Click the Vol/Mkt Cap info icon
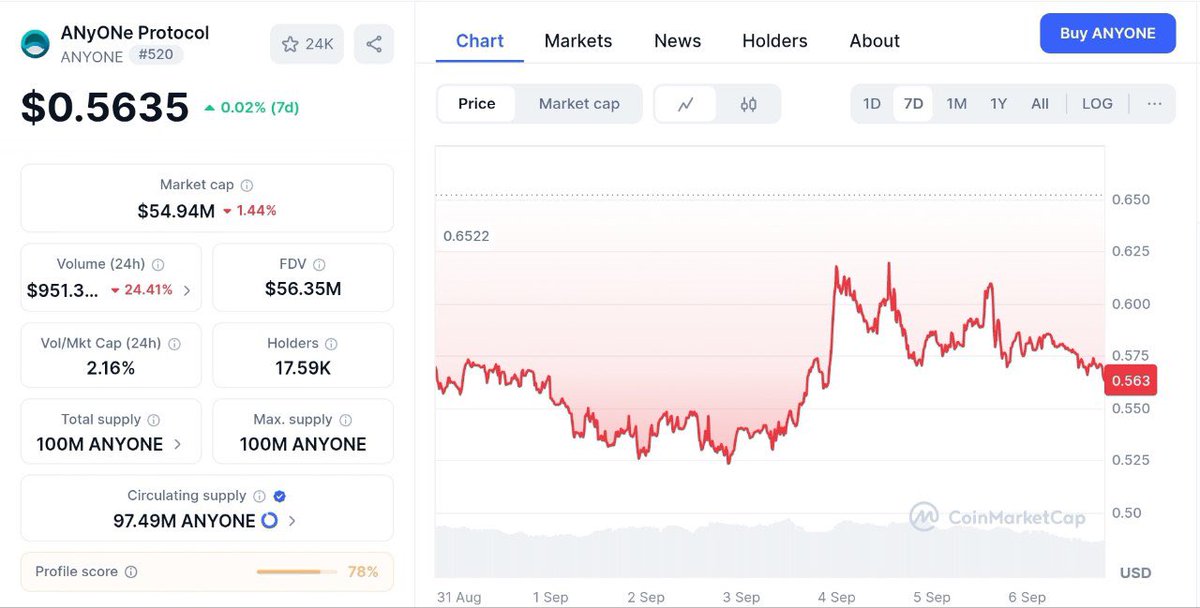Image resolution: width=1200 pixels, height=608 pixels. tap(174, 343)
